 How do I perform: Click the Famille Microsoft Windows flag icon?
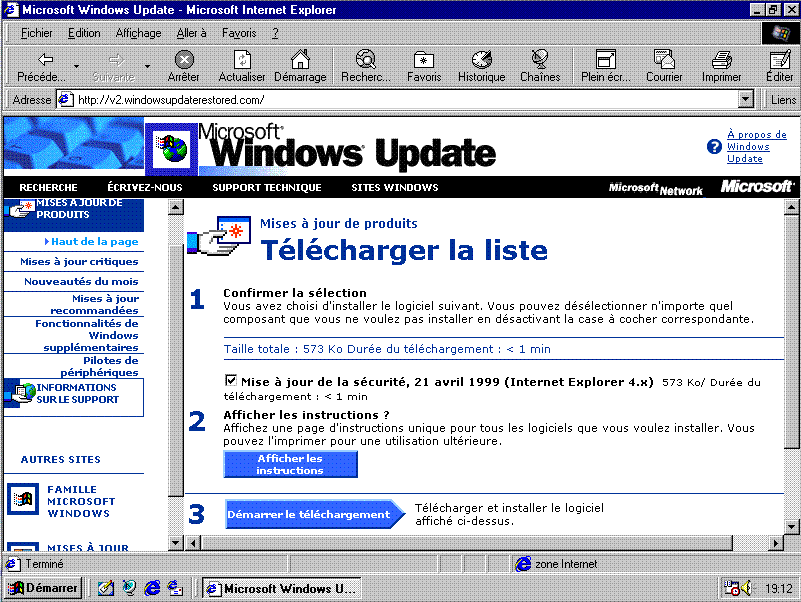23,499
